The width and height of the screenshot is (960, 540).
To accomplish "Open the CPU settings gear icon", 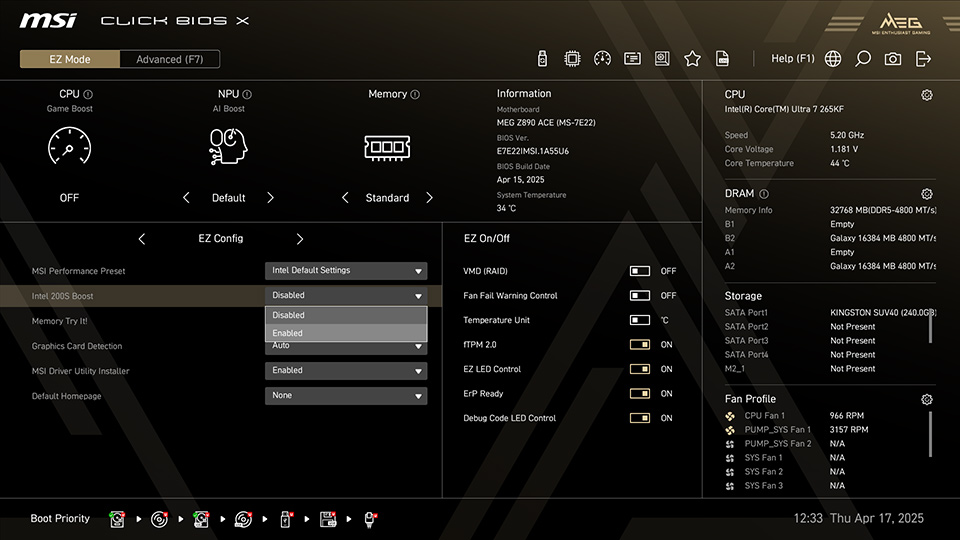I will [x=926, y=95].
